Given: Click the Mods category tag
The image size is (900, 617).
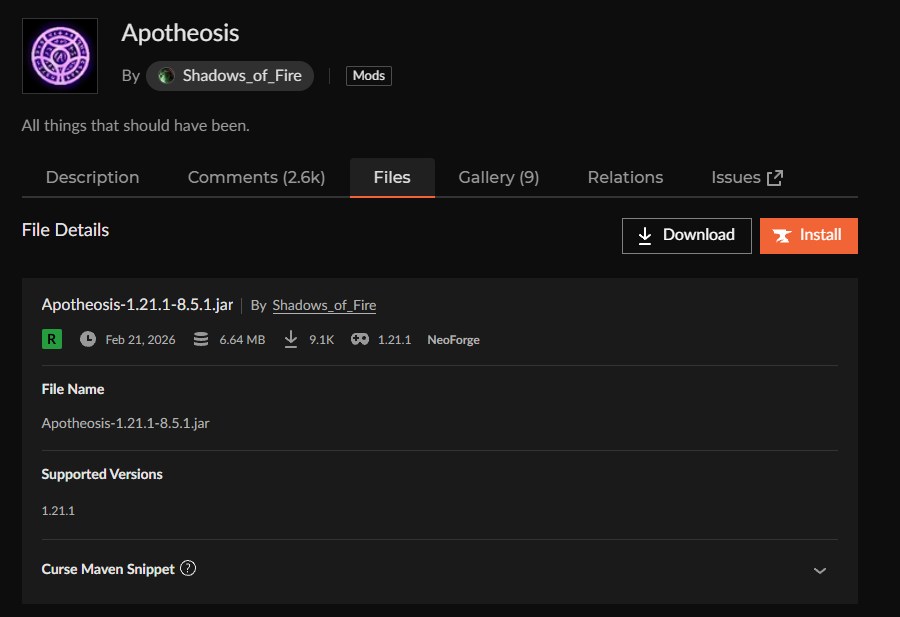Looking at the screenshot, I should click(x=369, y=76).
